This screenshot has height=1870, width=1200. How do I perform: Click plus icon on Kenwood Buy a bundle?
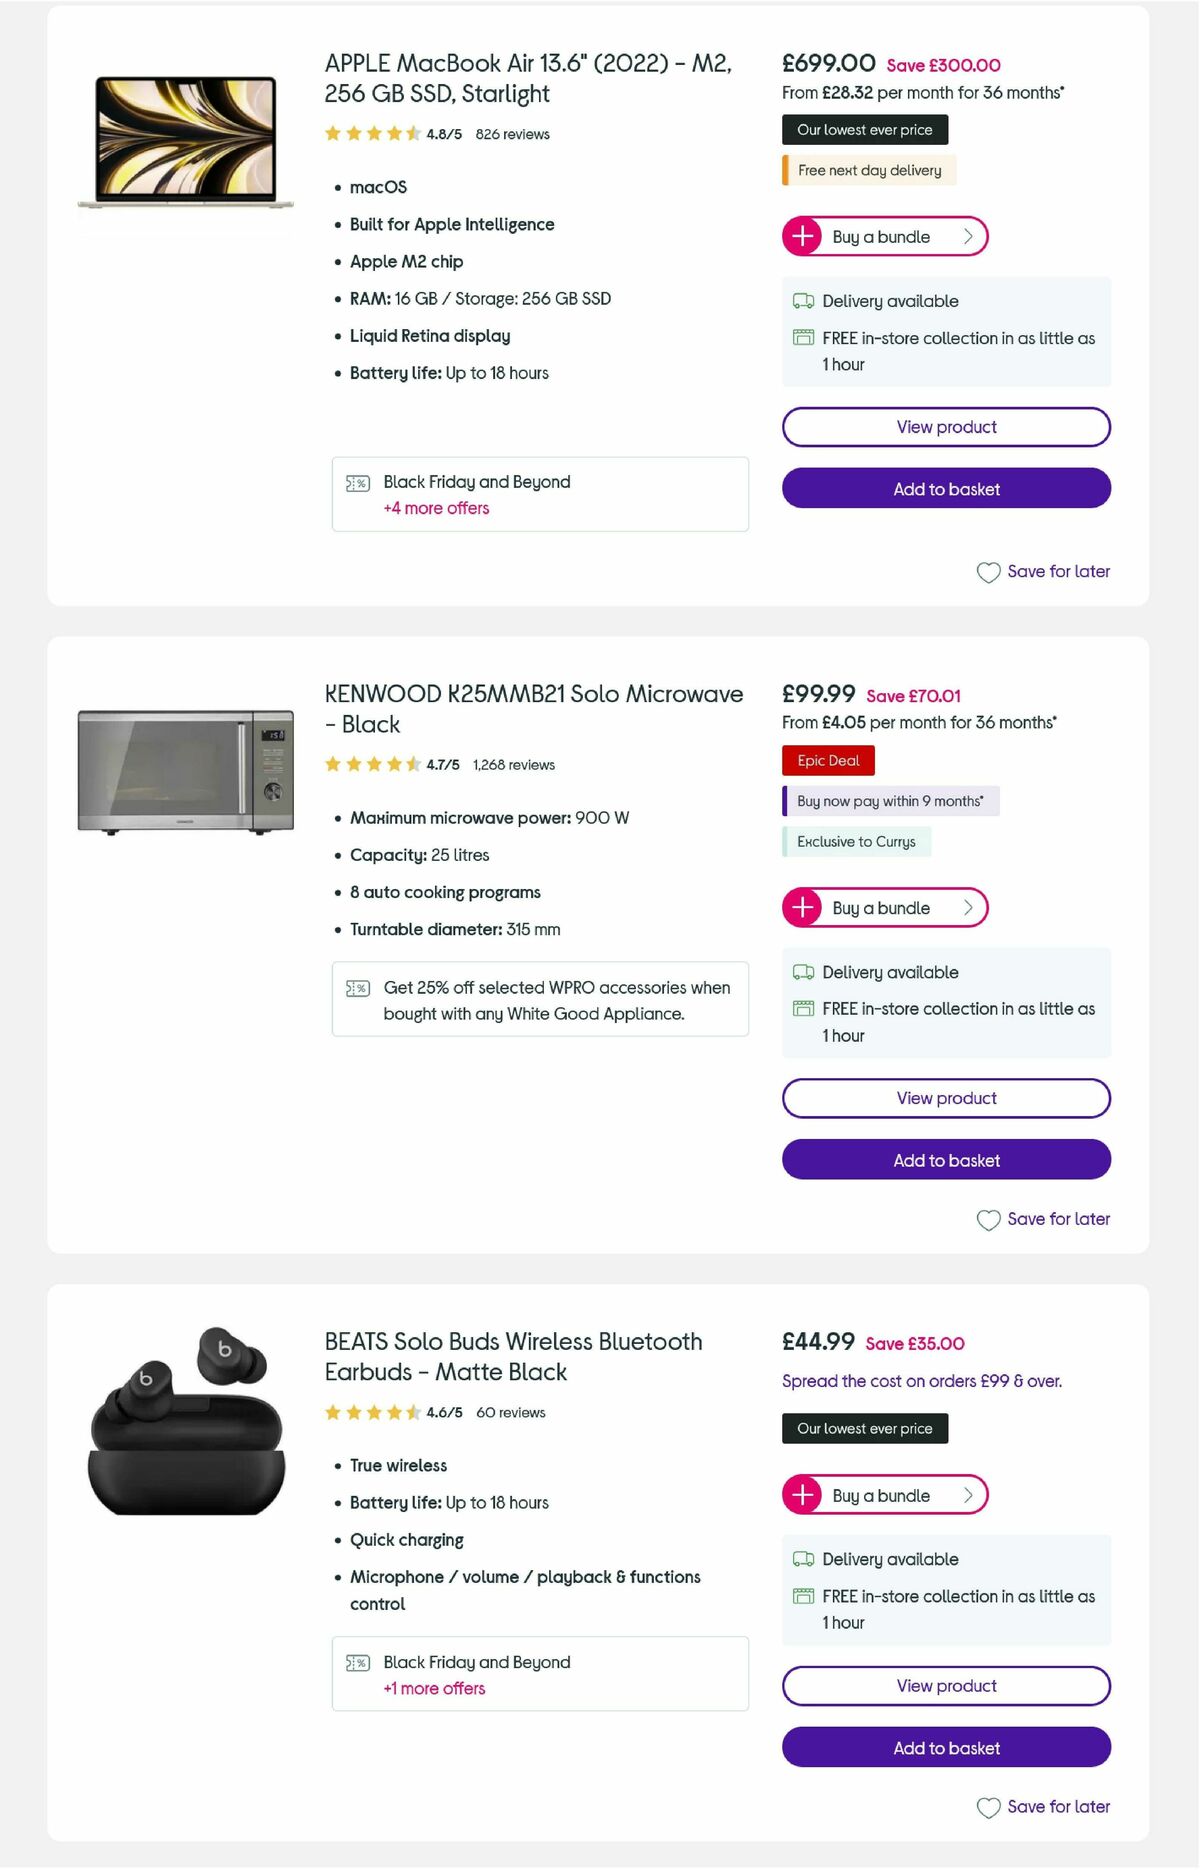(803, 907)
